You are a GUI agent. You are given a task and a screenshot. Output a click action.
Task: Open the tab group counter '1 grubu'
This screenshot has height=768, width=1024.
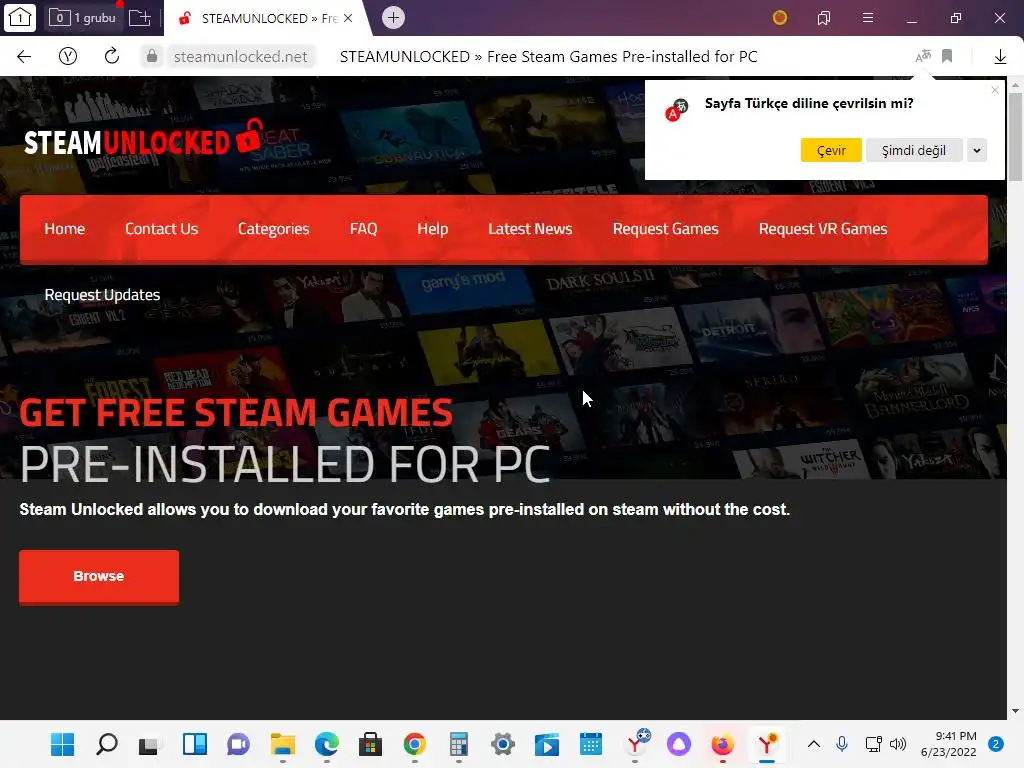point(83,18)
